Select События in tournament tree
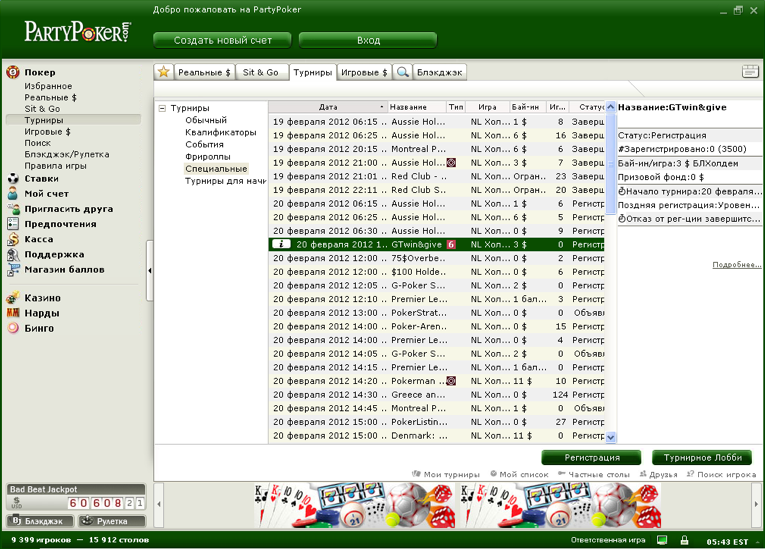 coord(204,144)
